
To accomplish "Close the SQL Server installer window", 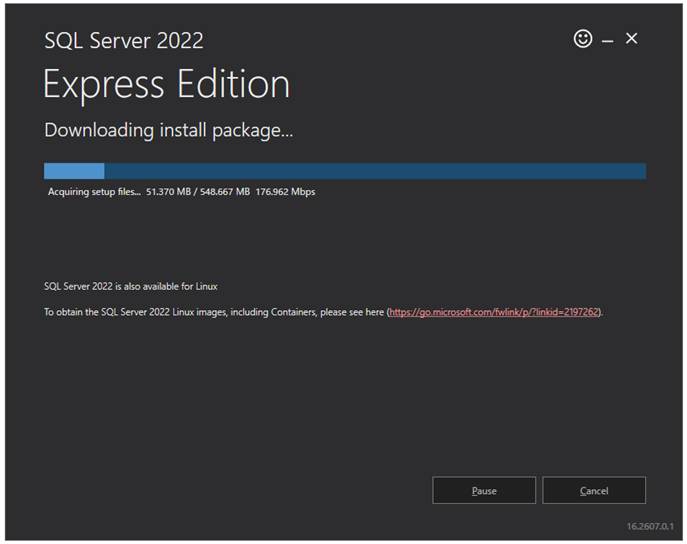I will [x=631, y=39].
